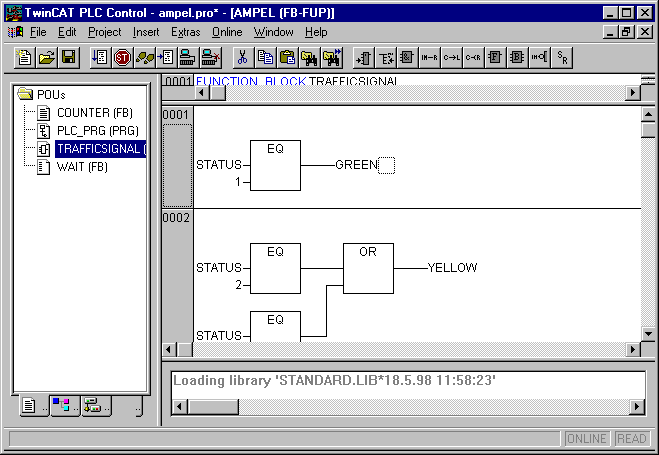
Task: Click the C←R toolbar icon
Action: point(473,58)
